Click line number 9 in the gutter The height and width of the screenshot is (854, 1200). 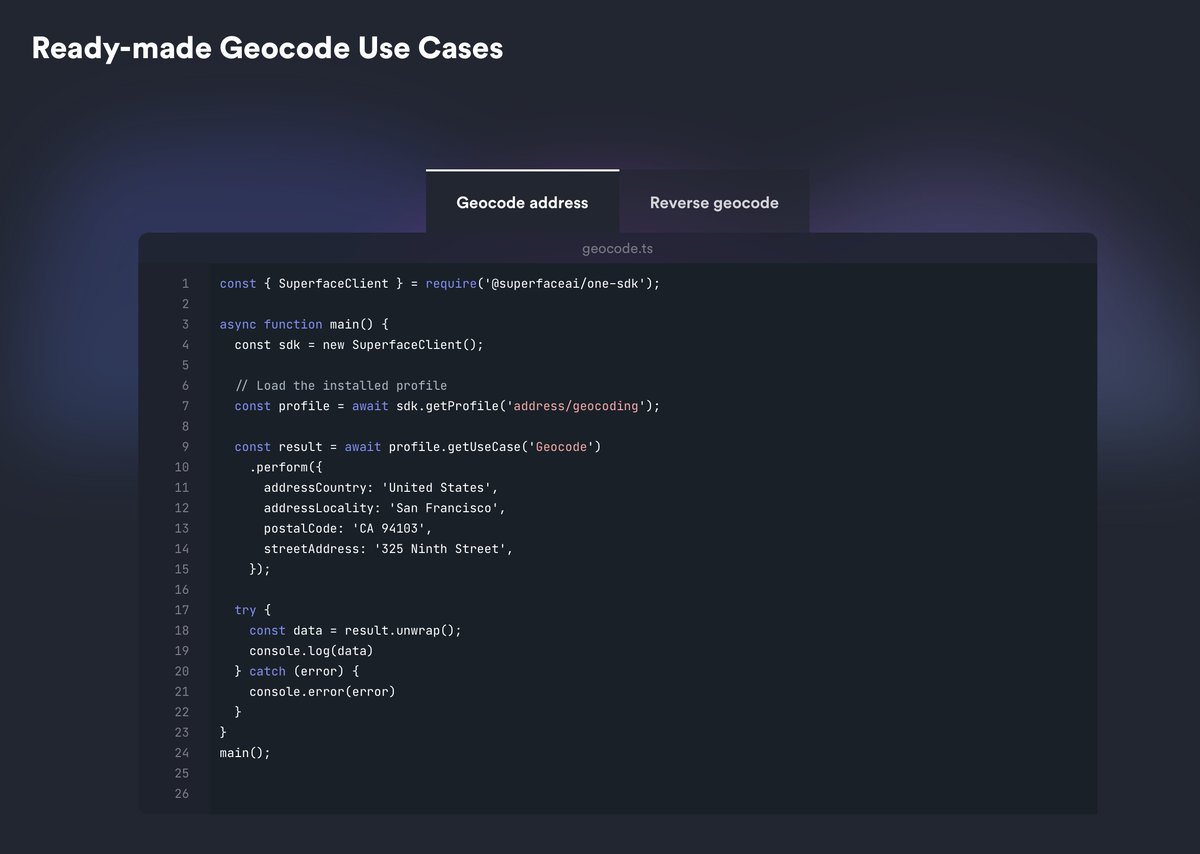(185, 446)
